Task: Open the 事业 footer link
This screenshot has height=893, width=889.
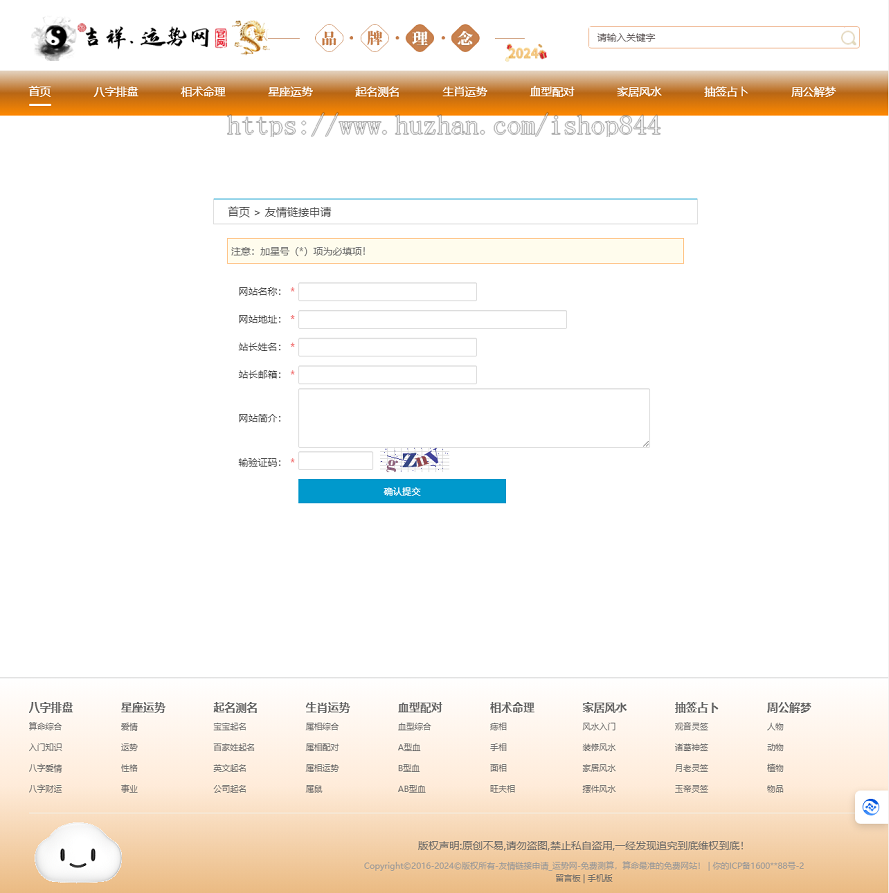Action: click(129, 789)
